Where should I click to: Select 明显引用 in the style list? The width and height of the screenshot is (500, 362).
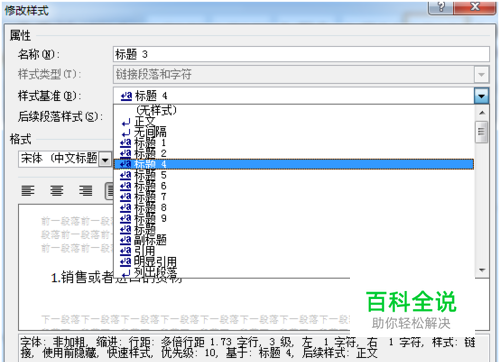[293, 261]
